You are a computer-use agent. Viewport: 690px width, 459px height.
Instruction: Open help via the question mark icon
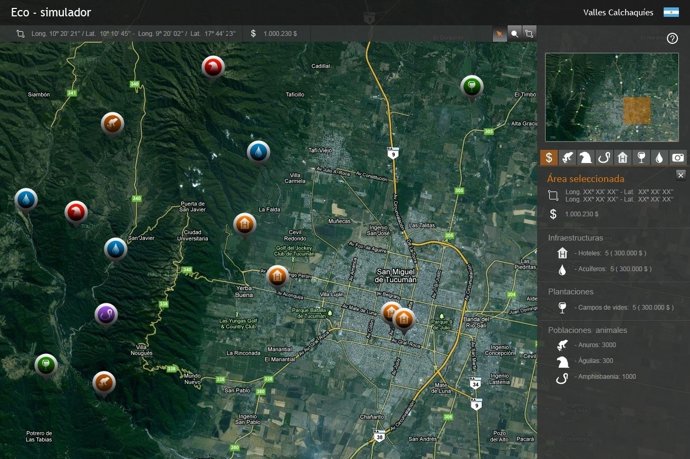click(x=672, y=38)
